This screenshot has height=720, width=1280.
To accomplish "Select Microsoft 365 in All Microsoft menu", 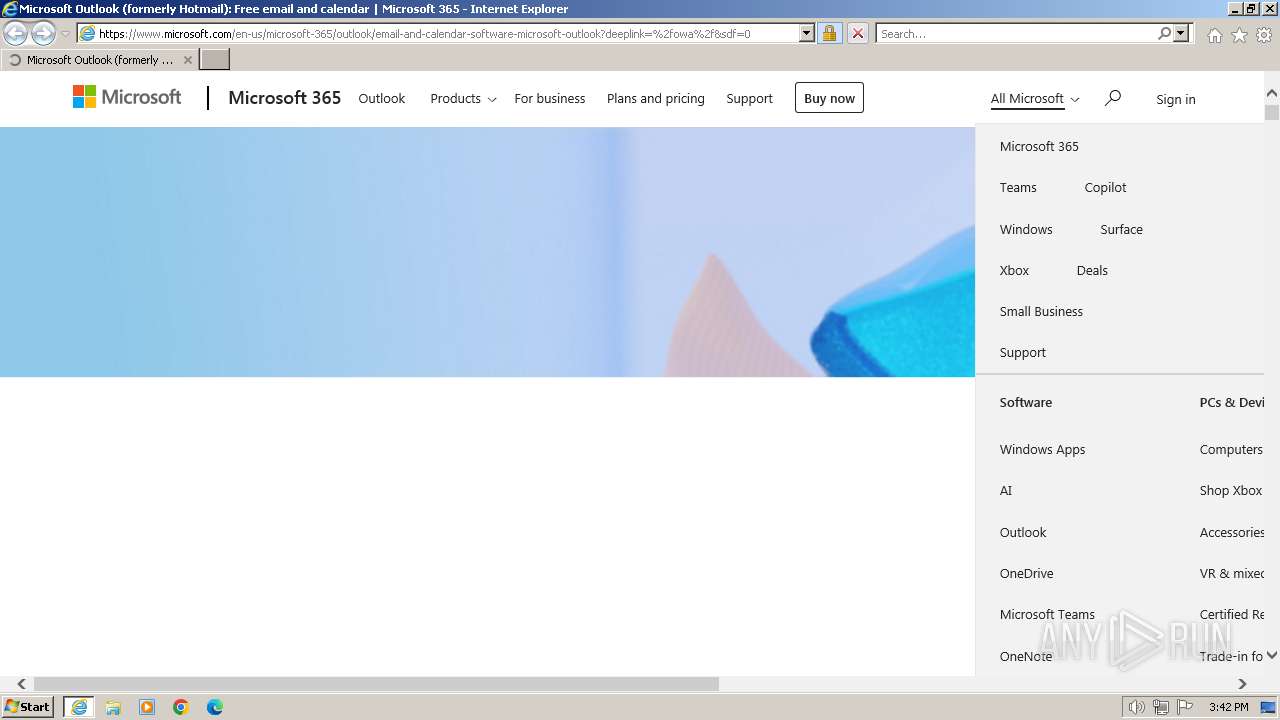I will click(1039, 146).
